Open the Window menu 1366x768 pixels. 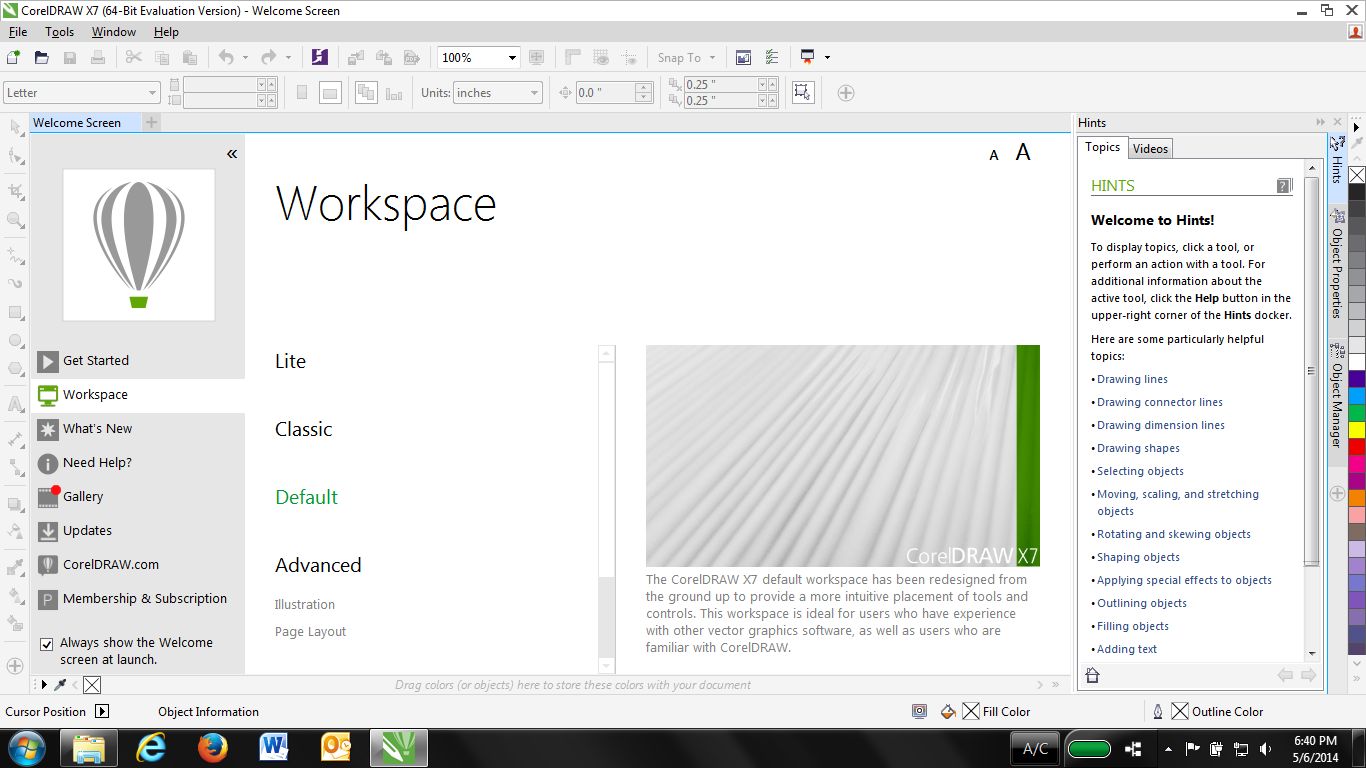114,32
